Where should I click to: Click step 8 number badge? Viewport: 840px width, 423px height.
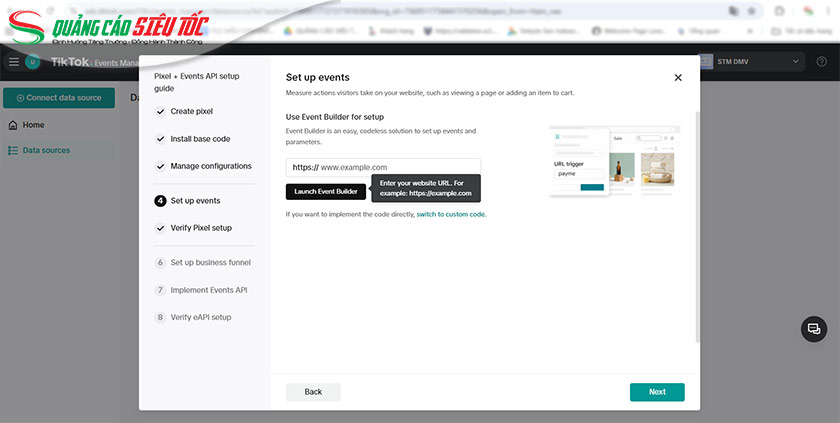(x=160, y=318)
